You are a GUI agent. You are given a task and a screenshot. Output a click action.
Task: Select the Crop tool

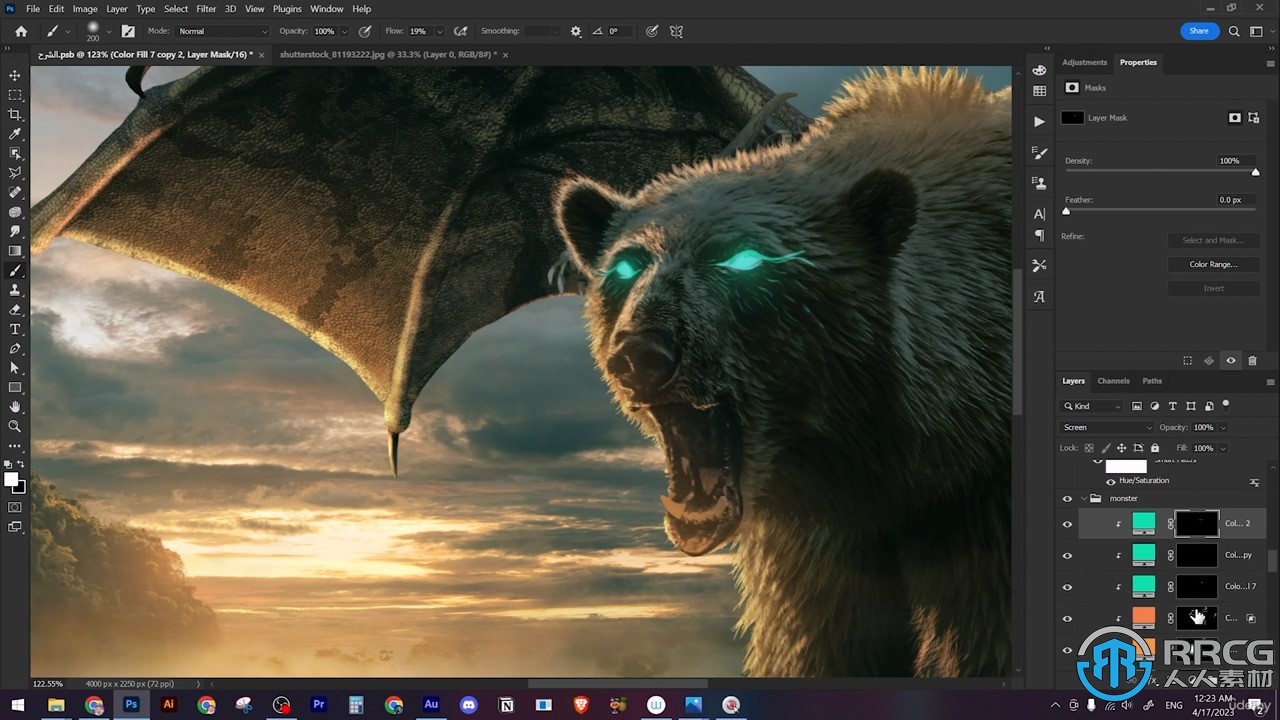click(x=15, y=114)
